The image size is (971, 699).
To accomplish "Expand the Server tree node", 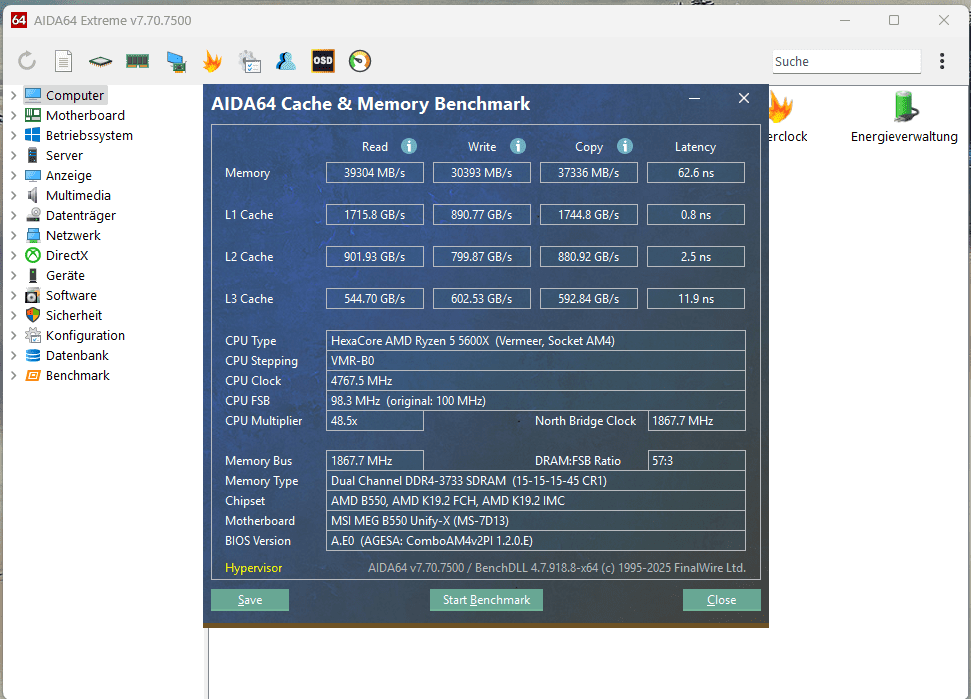I will pyautogui.click(x=13, y=155).
